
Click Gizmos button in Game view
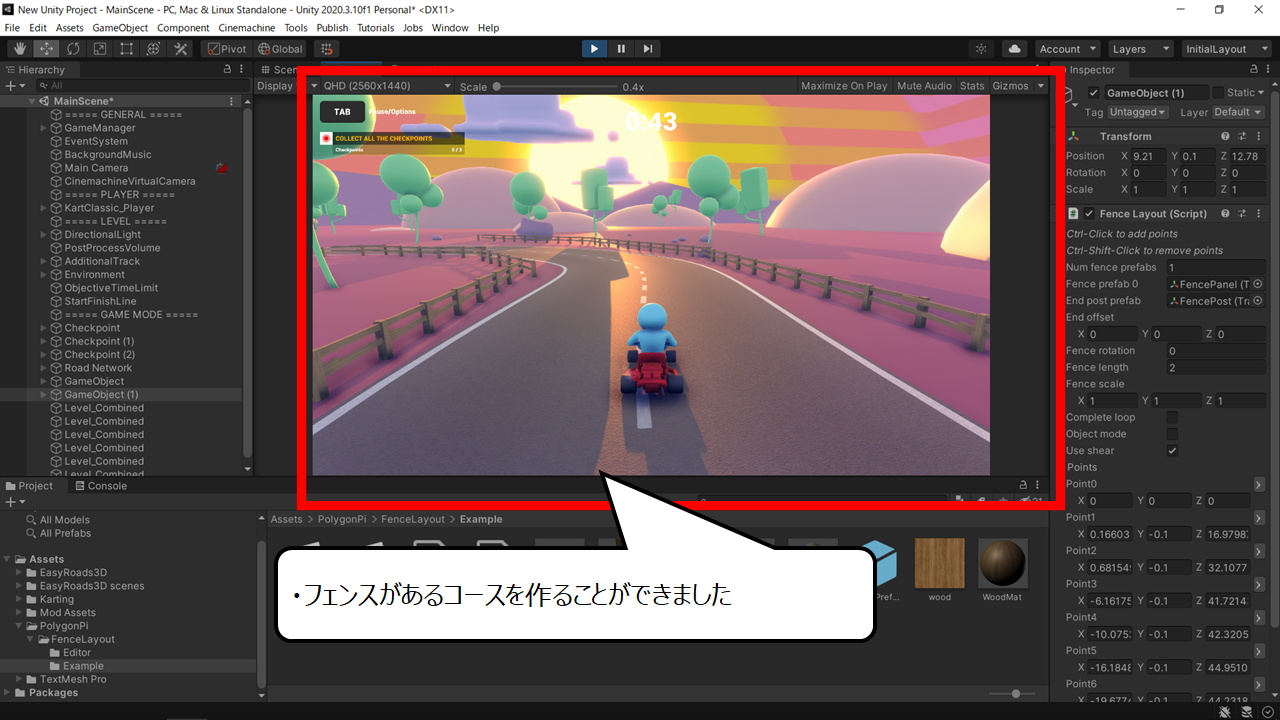pyautogui.click(x=1010, y=86)
